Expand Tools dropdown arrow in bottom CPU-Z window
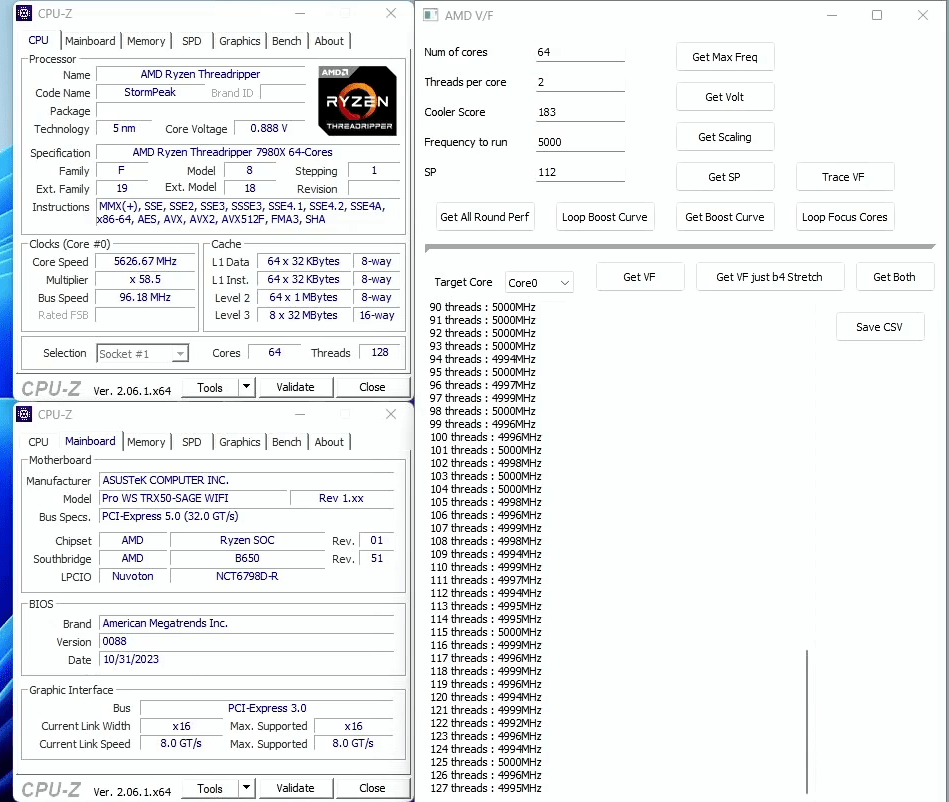 [246, 787]
